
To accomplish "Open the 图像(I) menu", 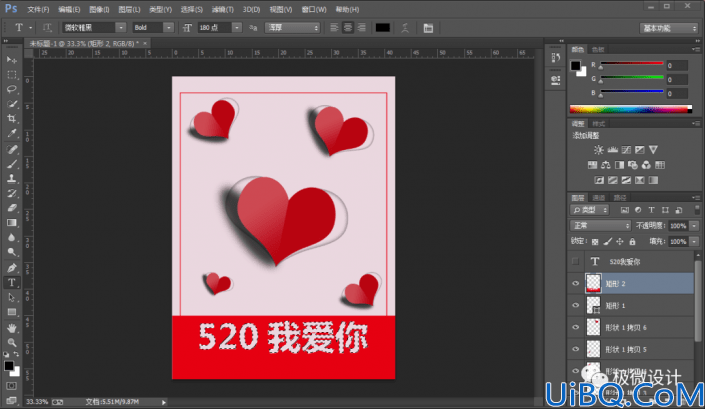I will click(99, 9).
